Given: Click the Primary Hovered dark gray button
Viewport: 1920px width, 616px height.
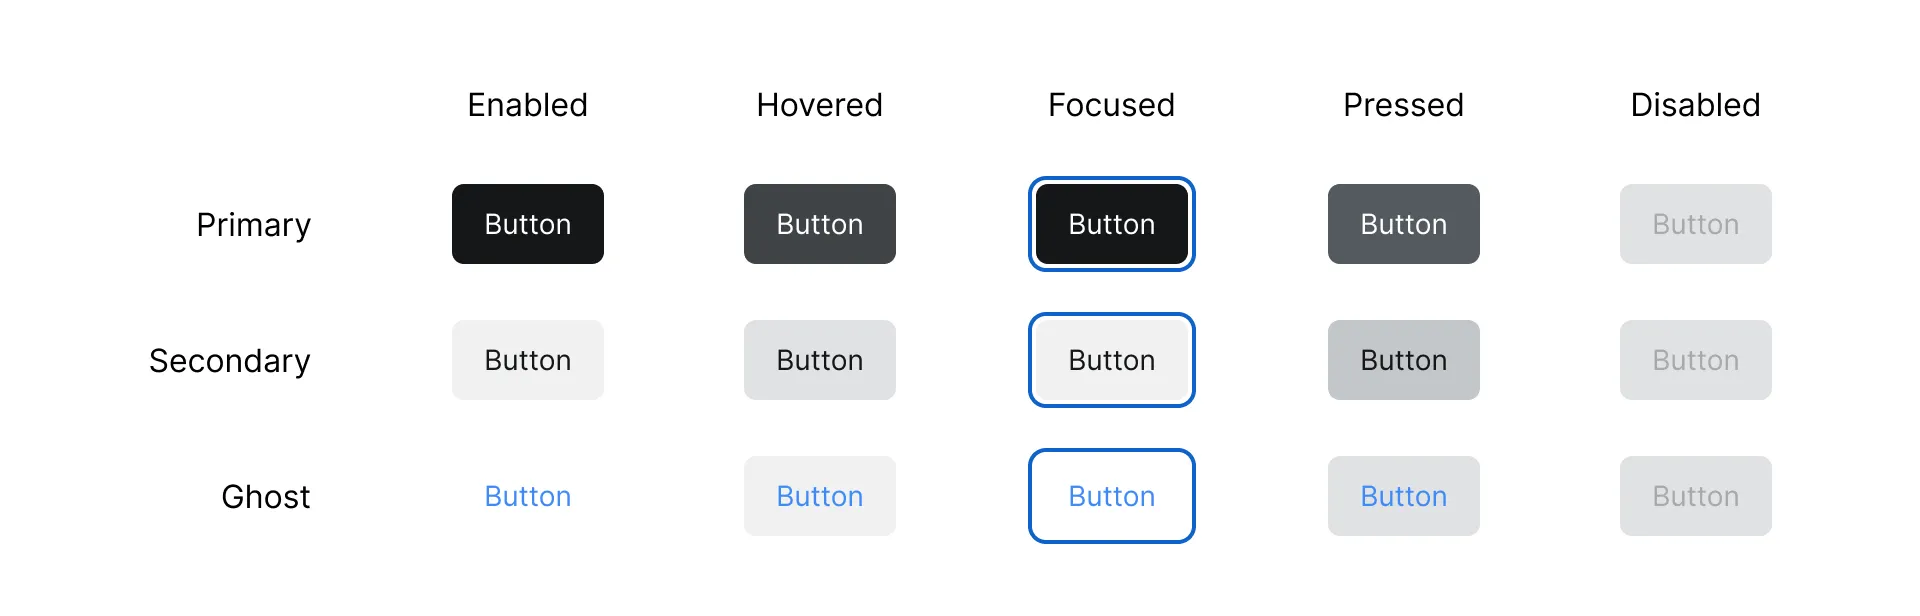Looking at the screenshot, I should click(819, 224).
